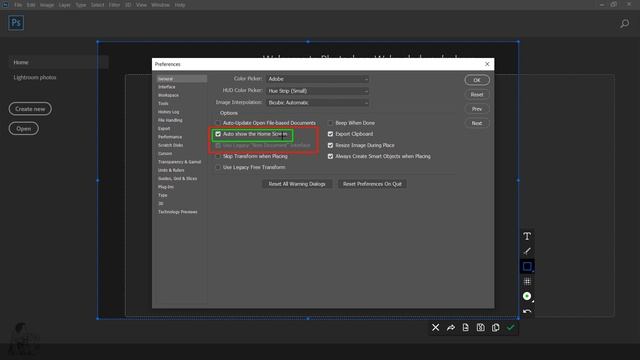Select General preferences category
The height and width of the screenshot is (360, 640).
[x=182, y=78]
